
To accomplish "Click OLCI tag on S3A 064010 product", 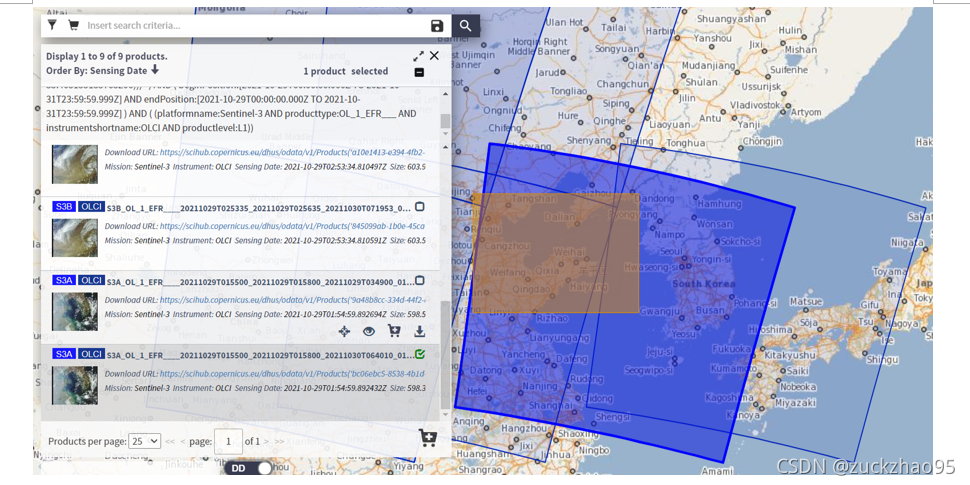I will 92,354.
